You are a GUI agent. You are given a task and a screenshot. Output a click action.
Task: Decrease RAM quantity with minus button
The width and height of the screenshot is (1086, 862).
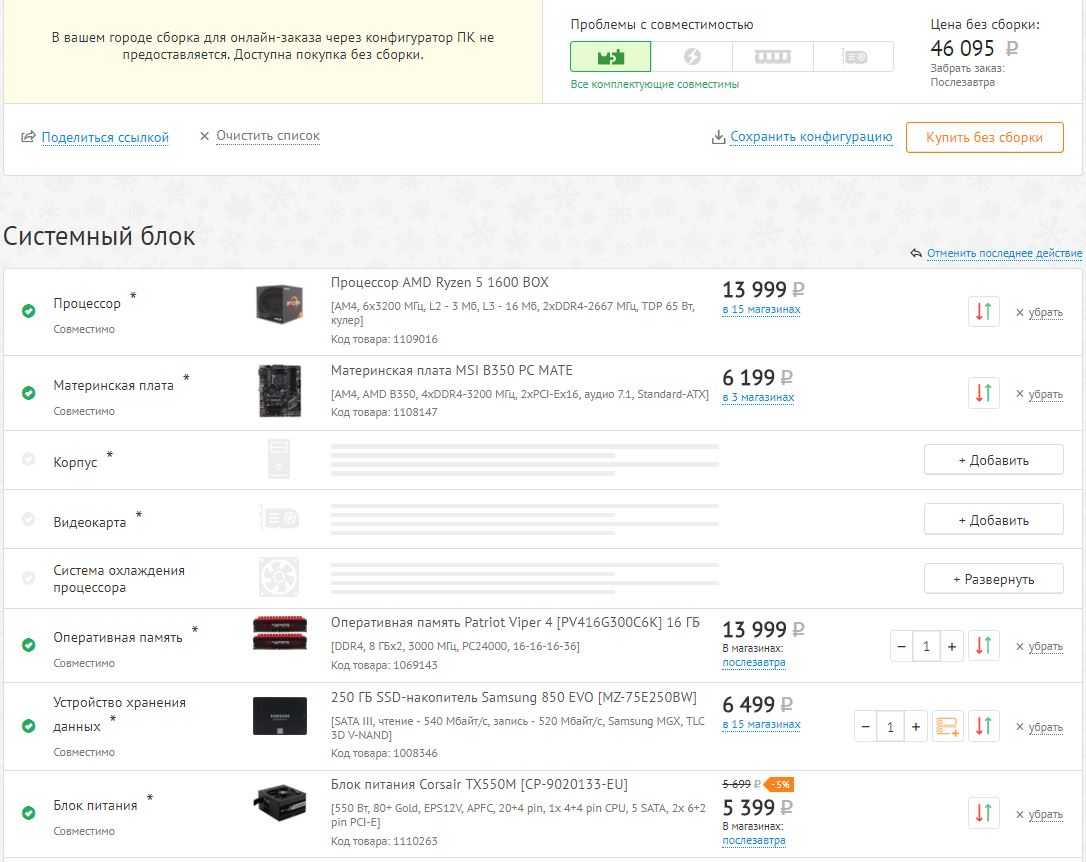click(901, 647)
